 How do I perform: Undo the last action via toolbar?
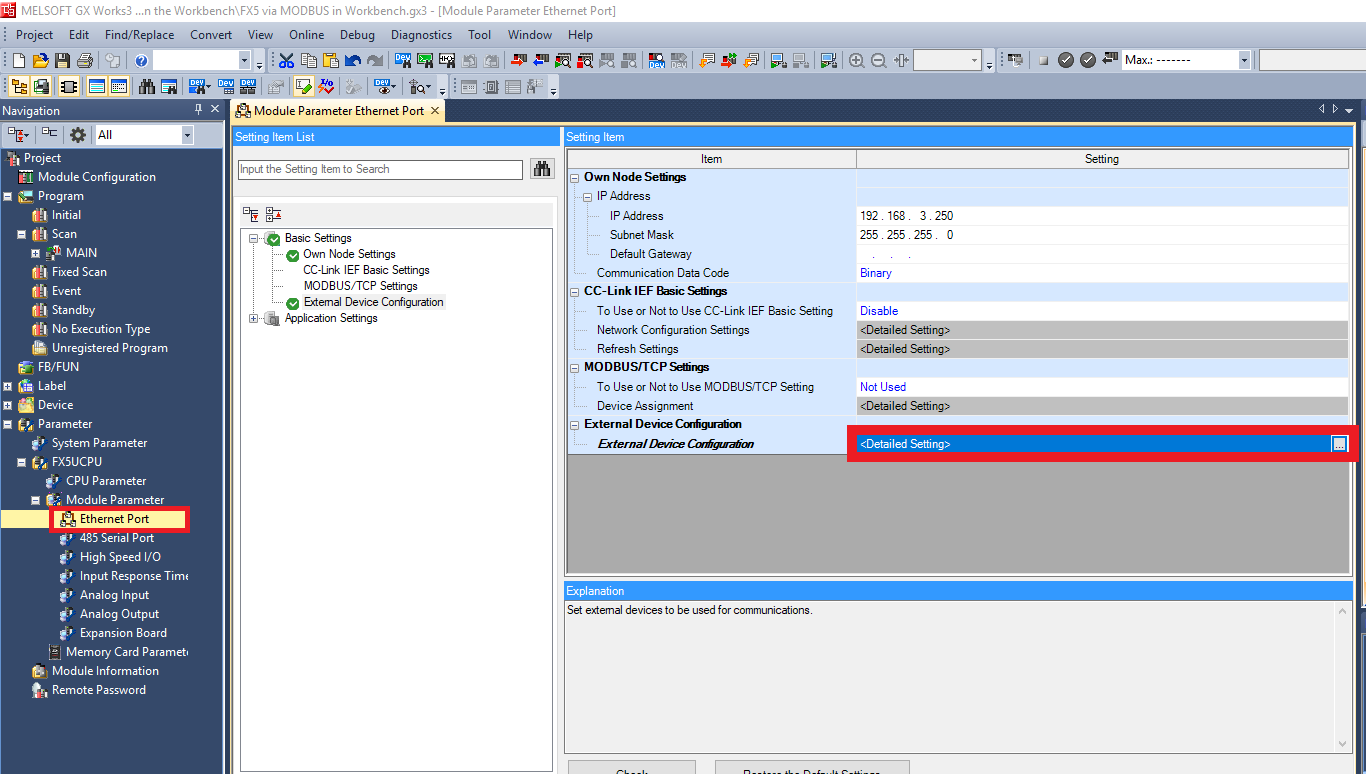(x=352, y=60)
